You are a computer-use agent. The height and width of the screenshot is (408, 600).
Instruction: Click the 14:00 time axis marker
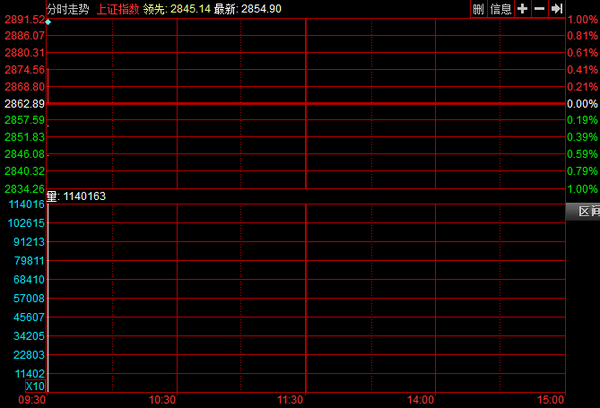421,400
